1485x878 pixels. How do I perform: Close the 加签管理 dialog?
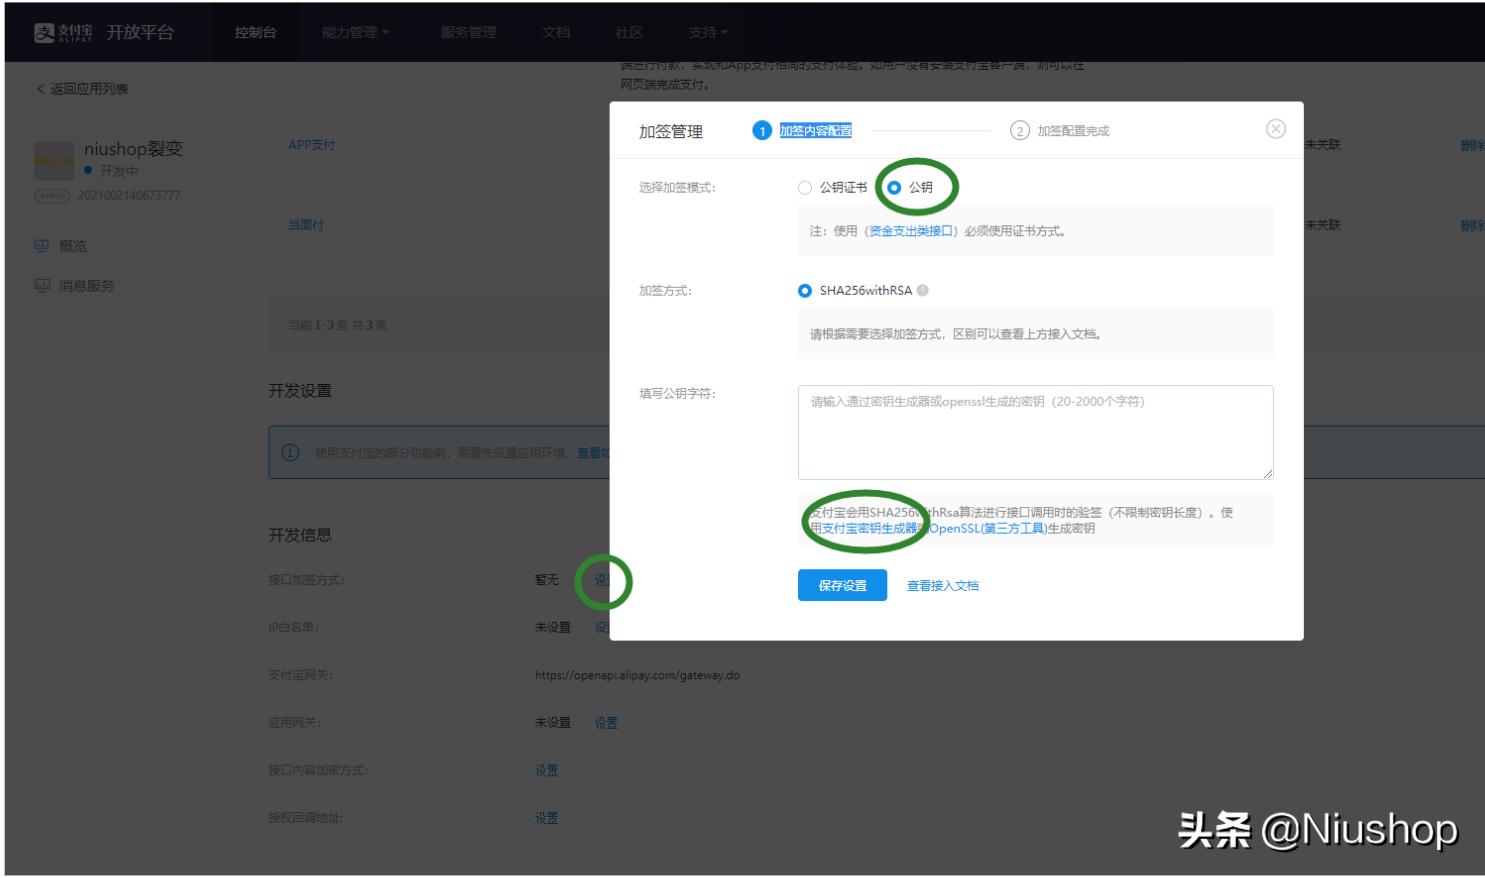click(1275, 129)
